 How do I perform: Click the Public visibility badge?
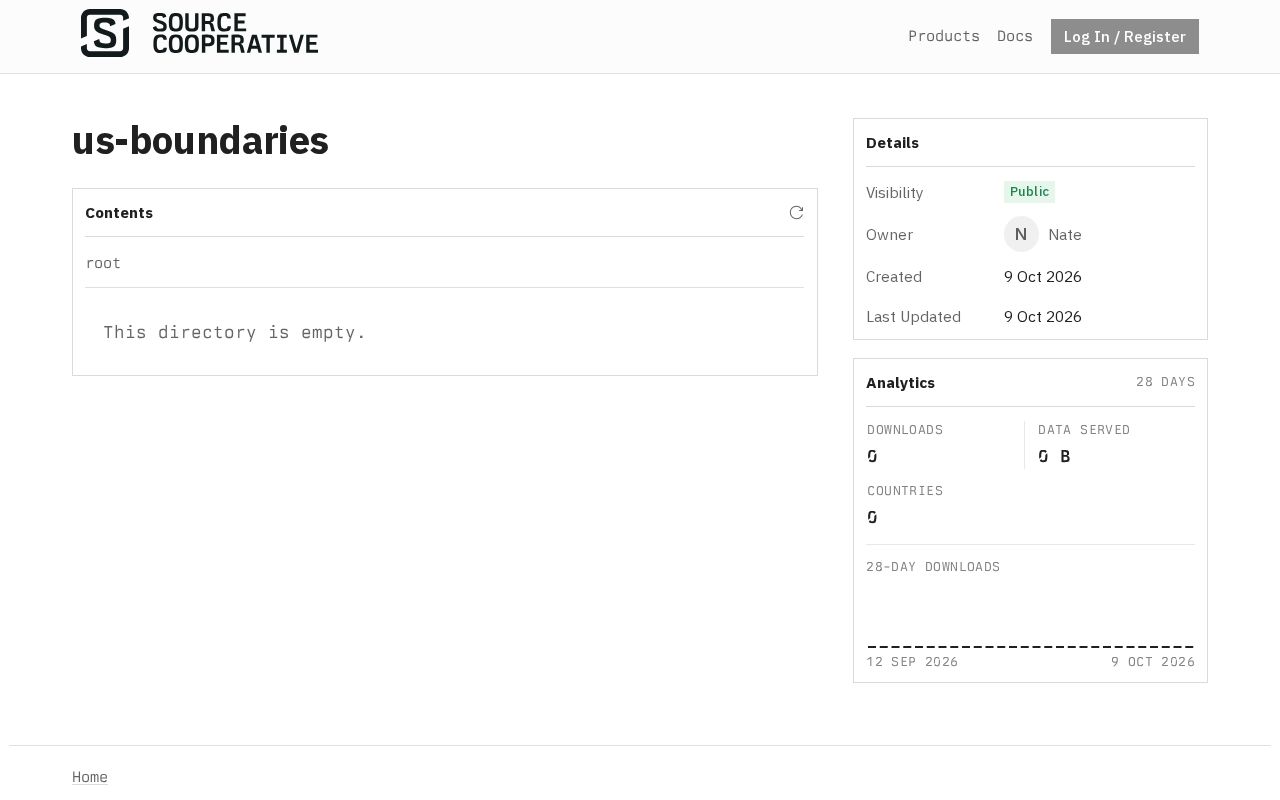click(1029, 192)
